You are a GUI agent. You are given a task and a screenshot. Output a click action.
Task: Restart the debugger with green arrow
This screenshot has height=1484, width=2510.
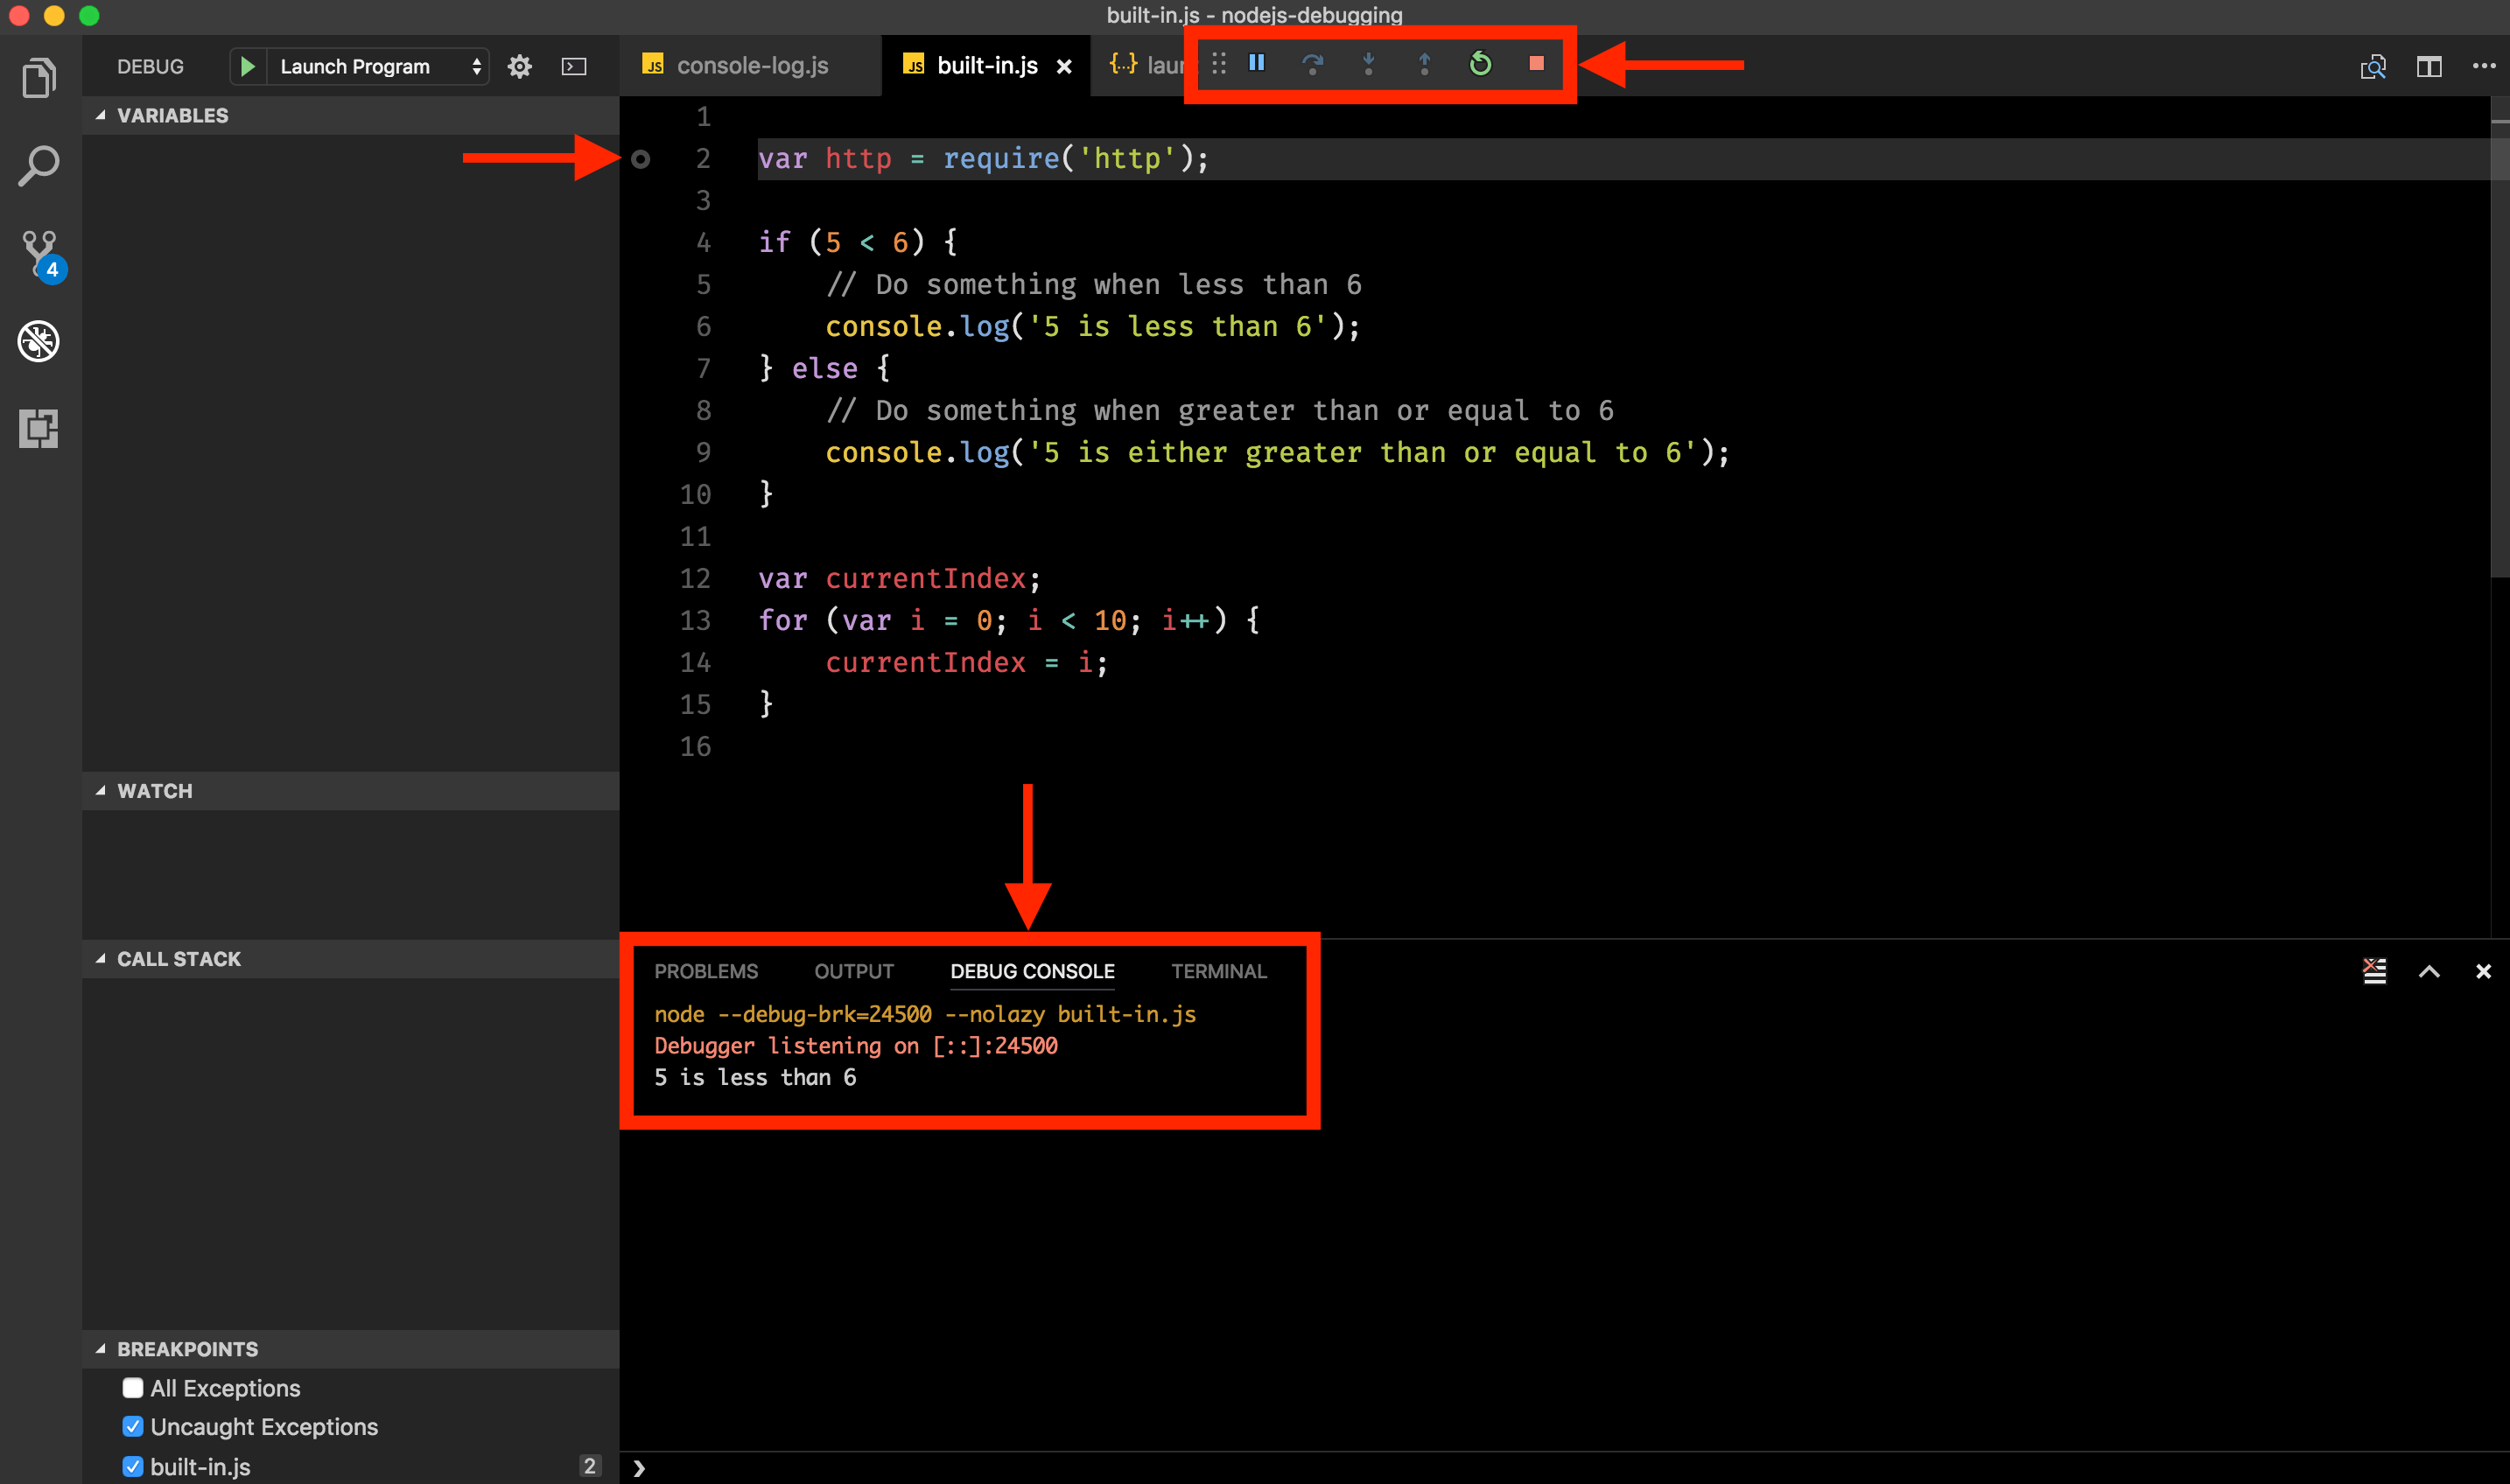(x=1480, y=64)
